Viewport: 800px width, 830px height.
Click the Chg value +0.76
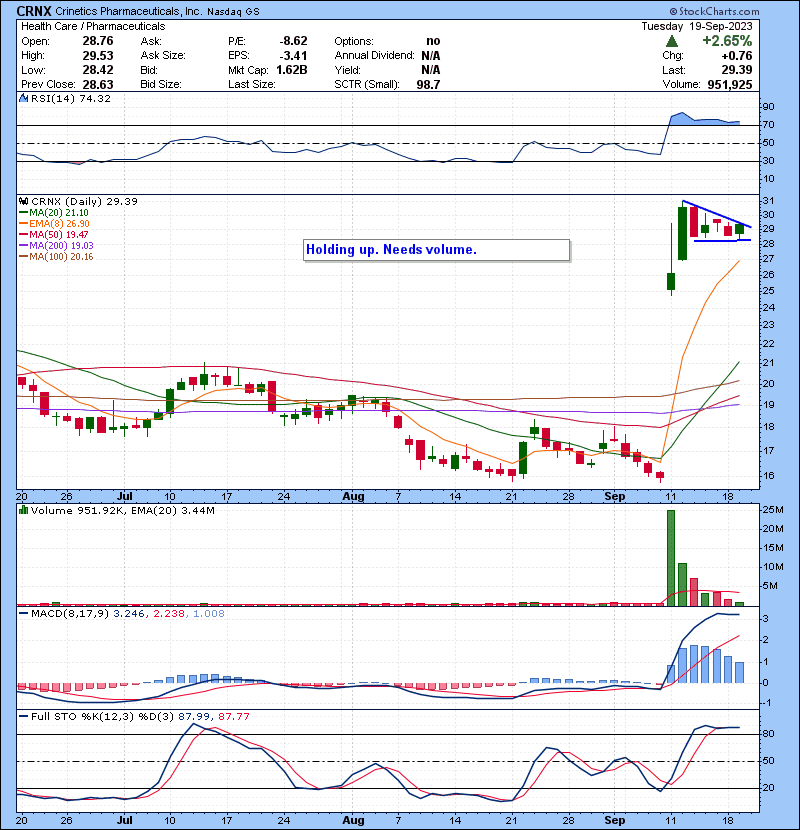pos(736,56)
